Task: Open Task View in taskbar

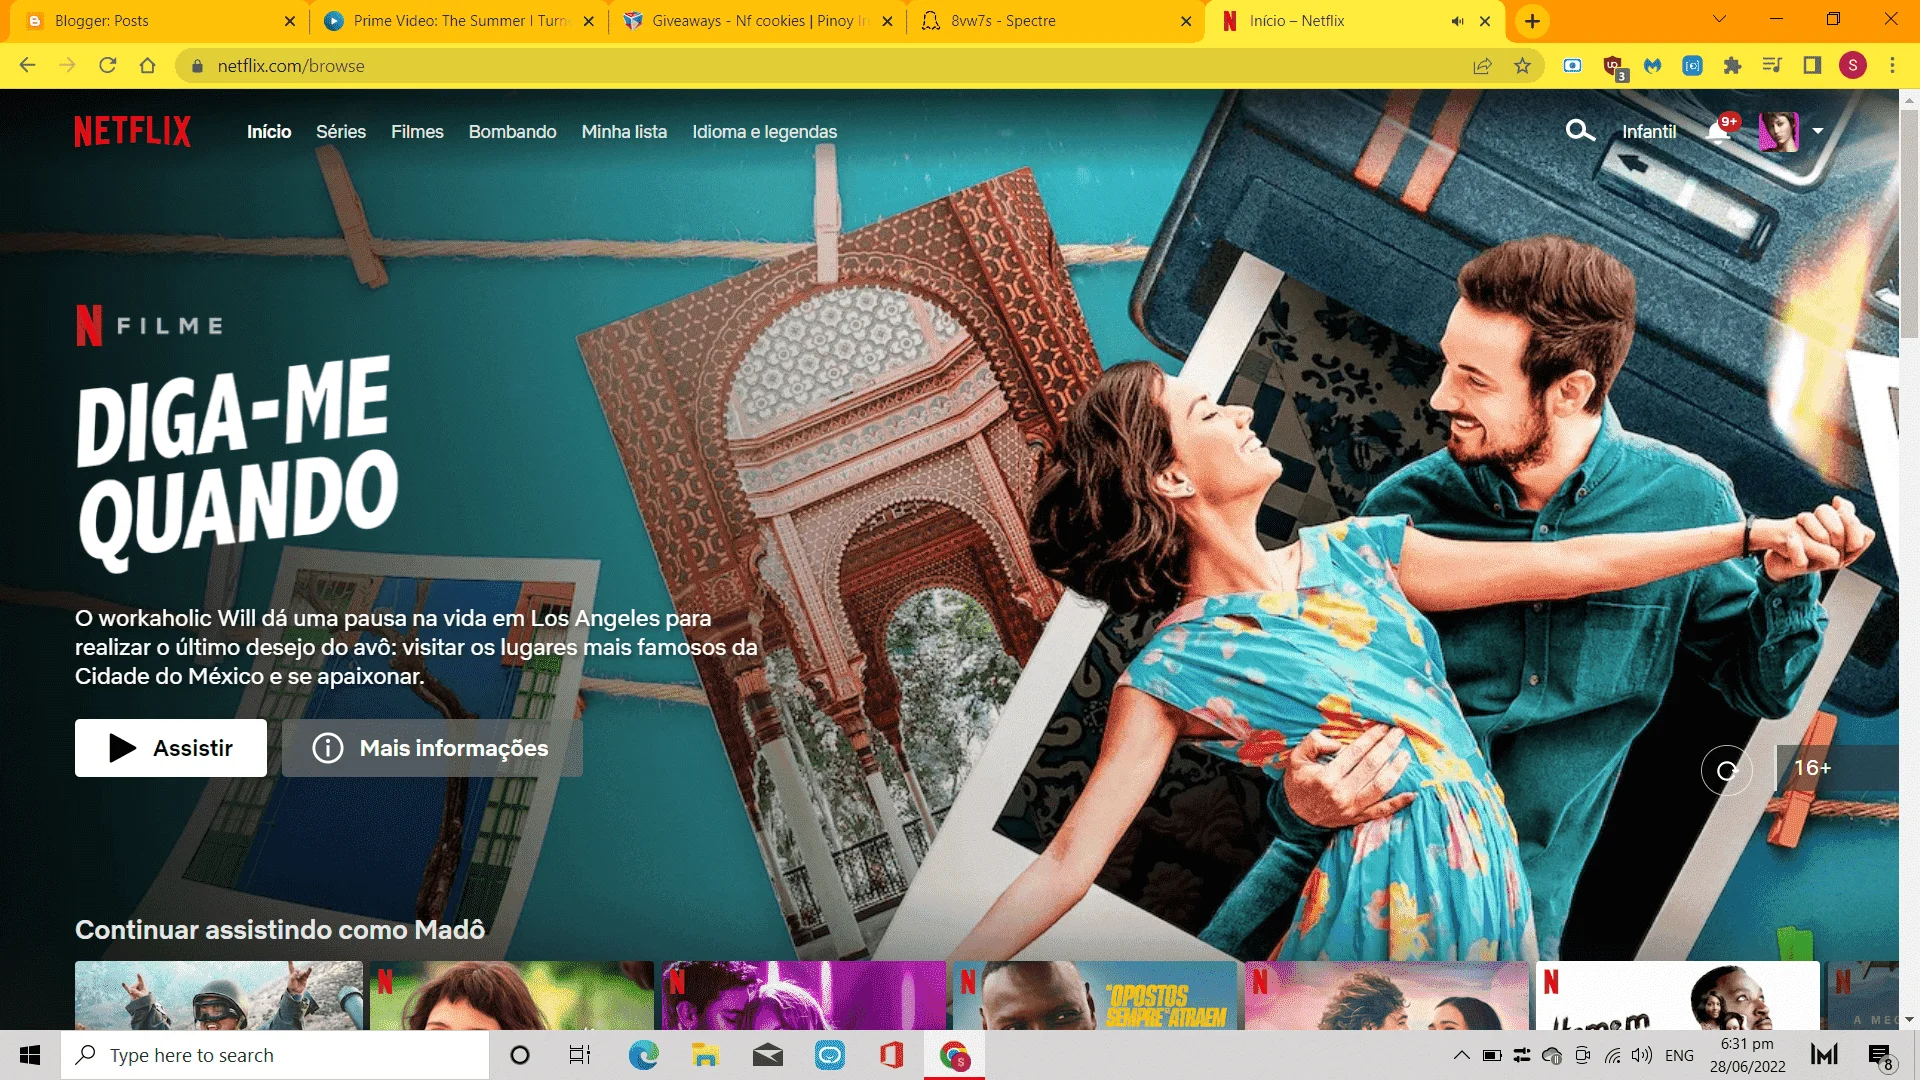Action: (580, 1055)
